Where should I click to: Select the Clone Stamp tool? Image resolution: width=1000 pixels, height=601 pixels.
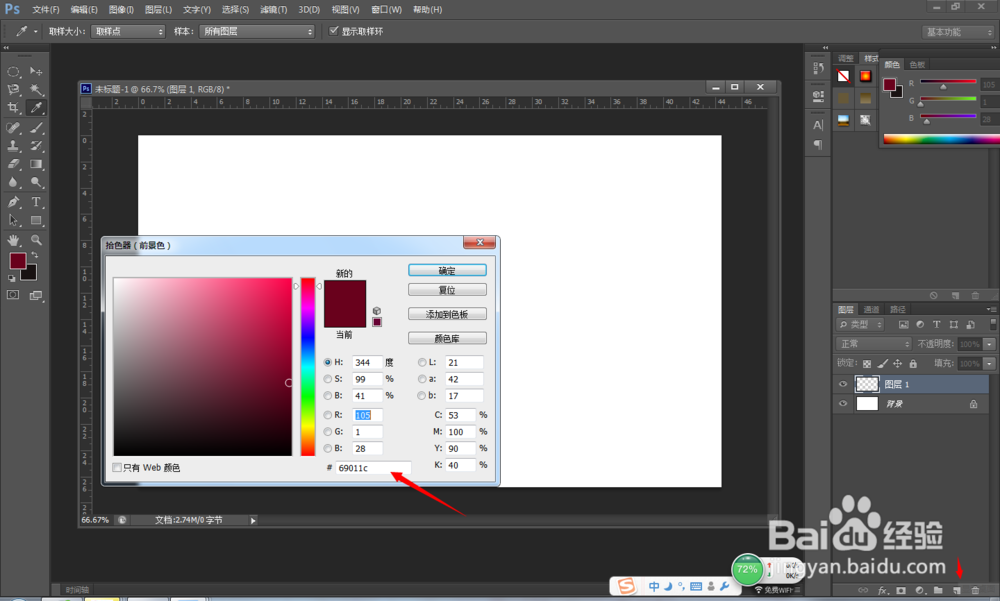(x=13, y=146)
